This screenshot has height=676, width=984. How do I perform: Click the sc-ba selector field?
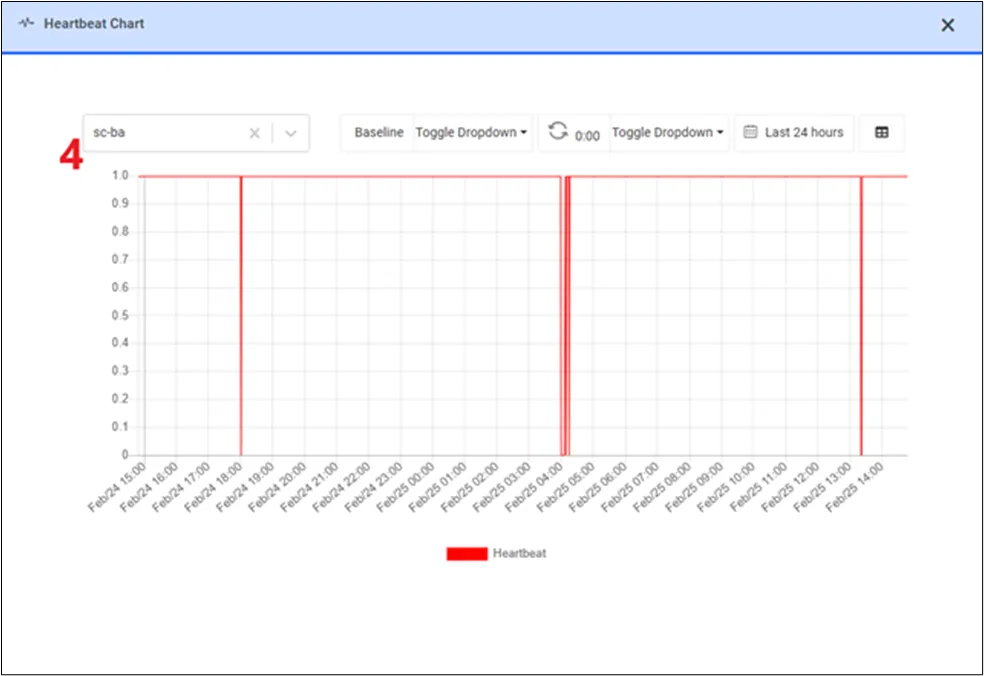tap(196, 133)
